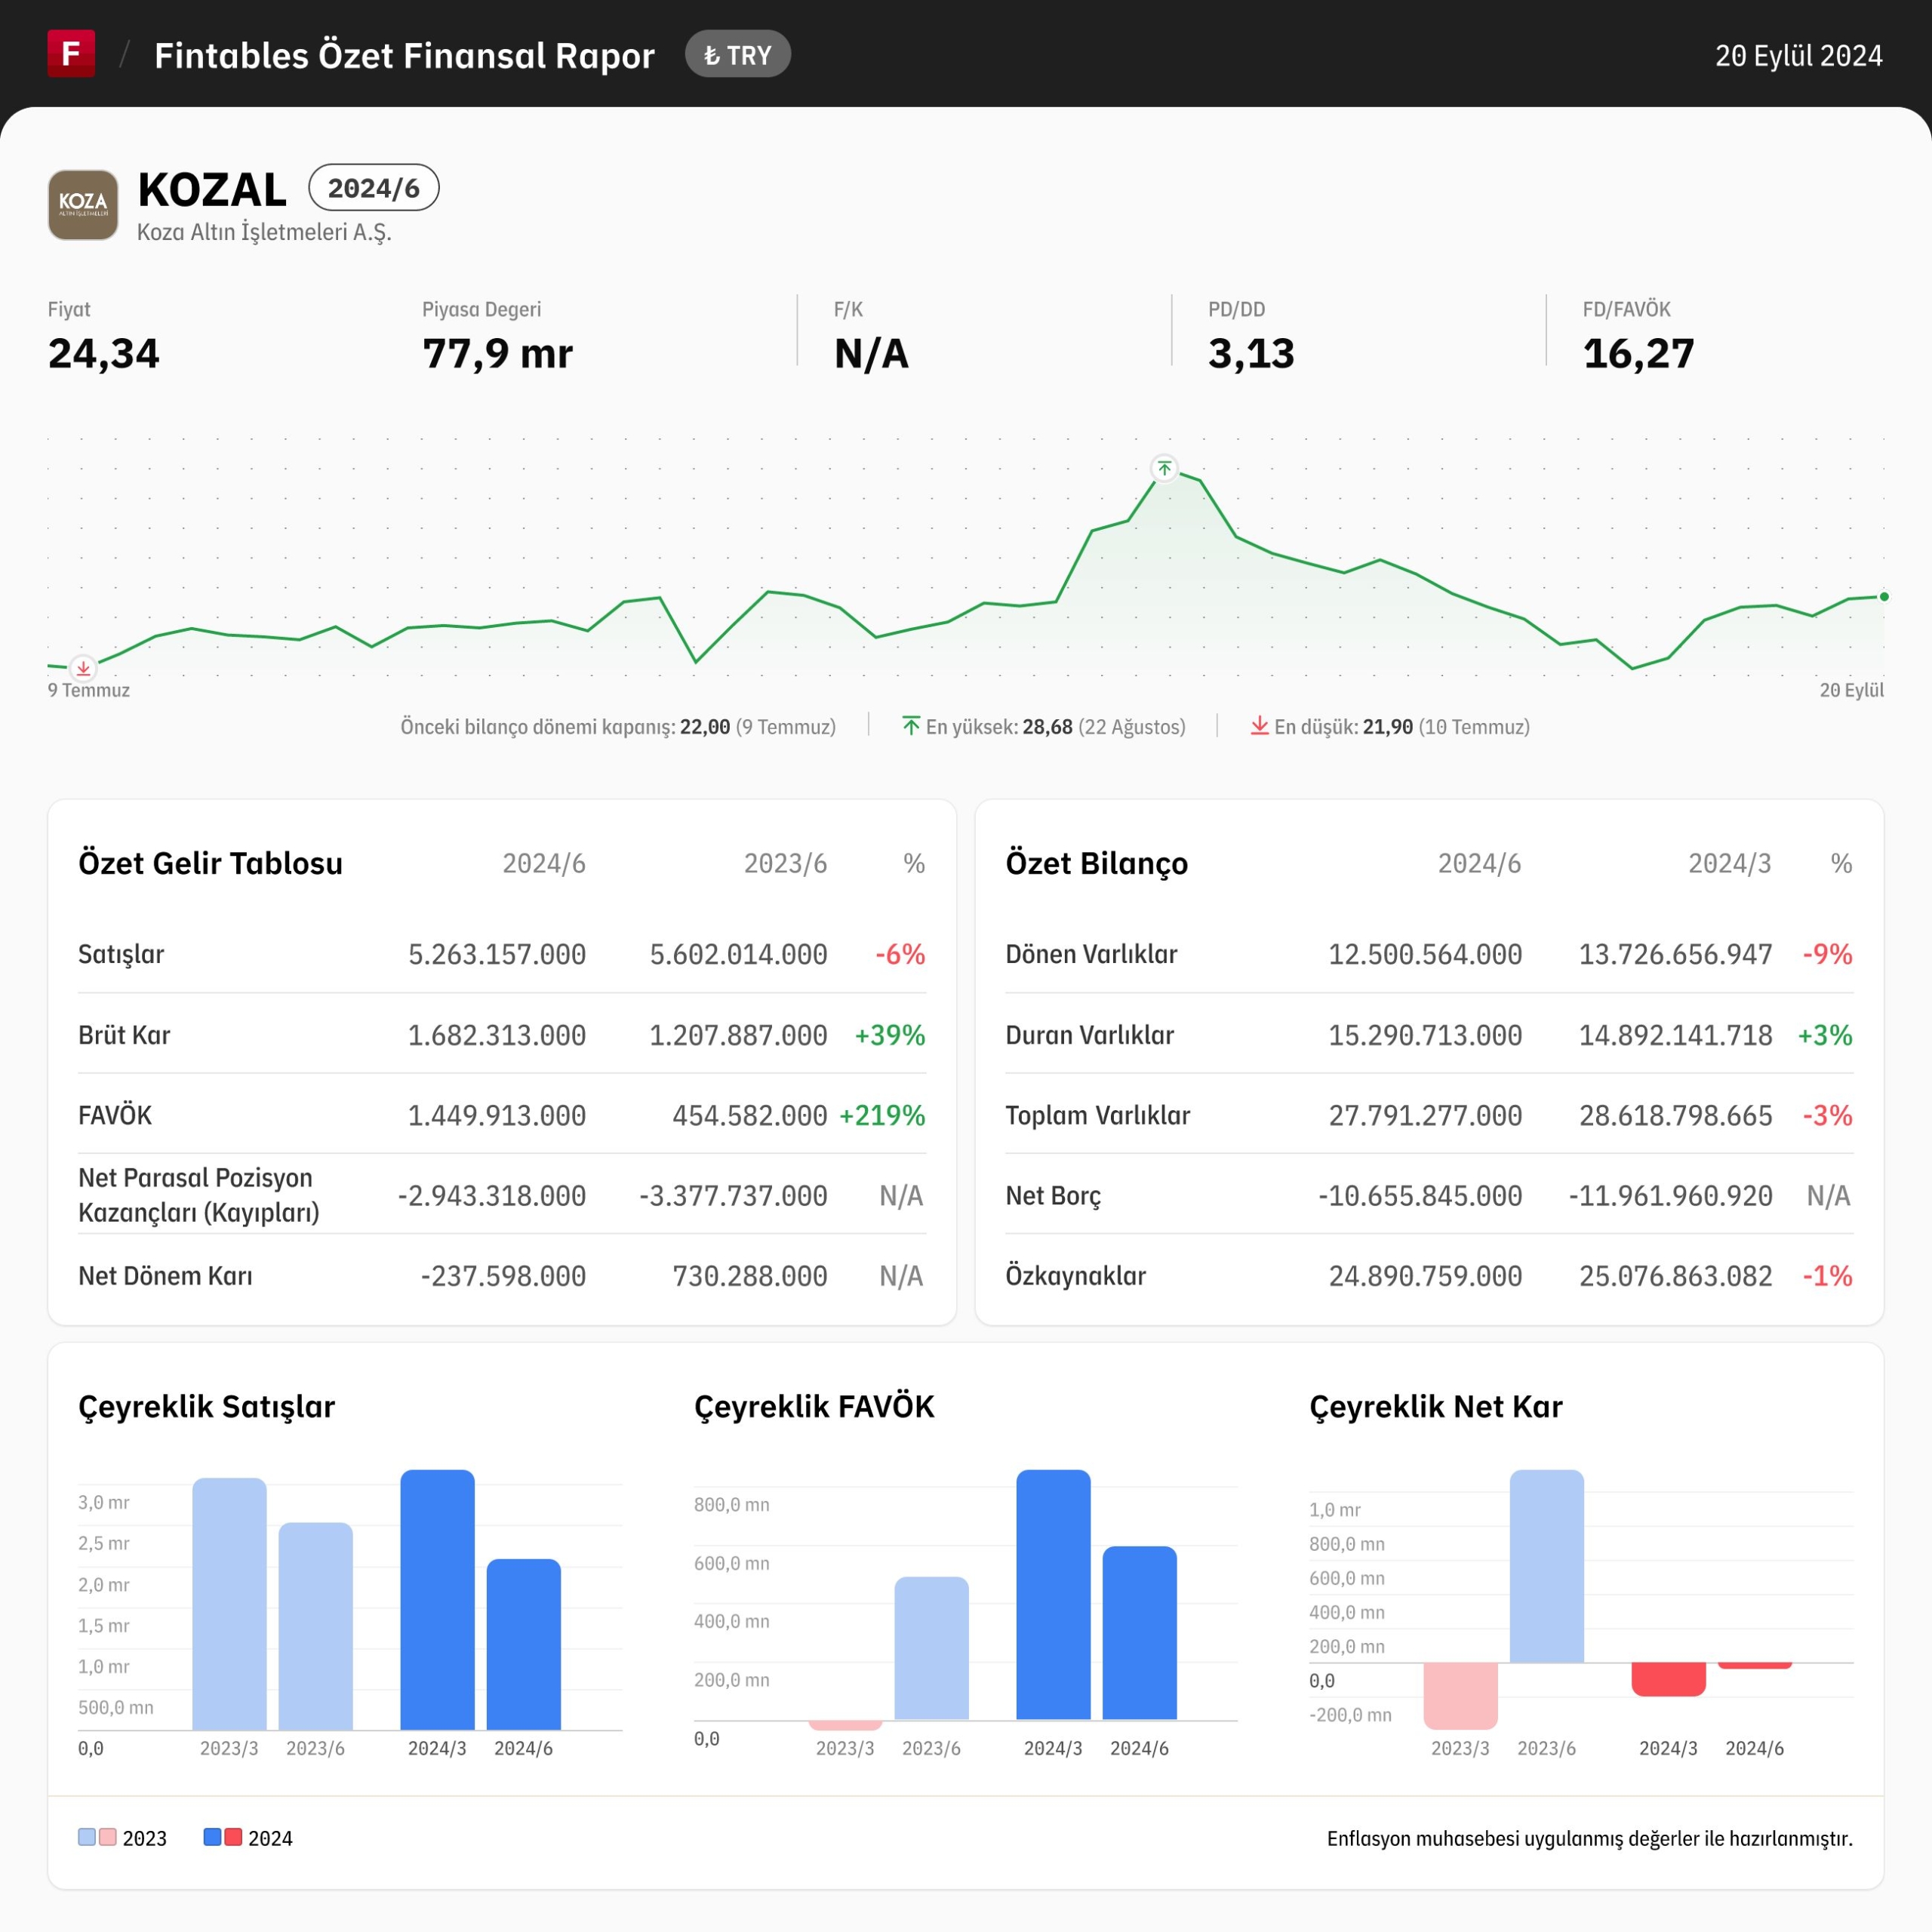
Task: Click the TRY currency badge
Action: pos(738,54)
